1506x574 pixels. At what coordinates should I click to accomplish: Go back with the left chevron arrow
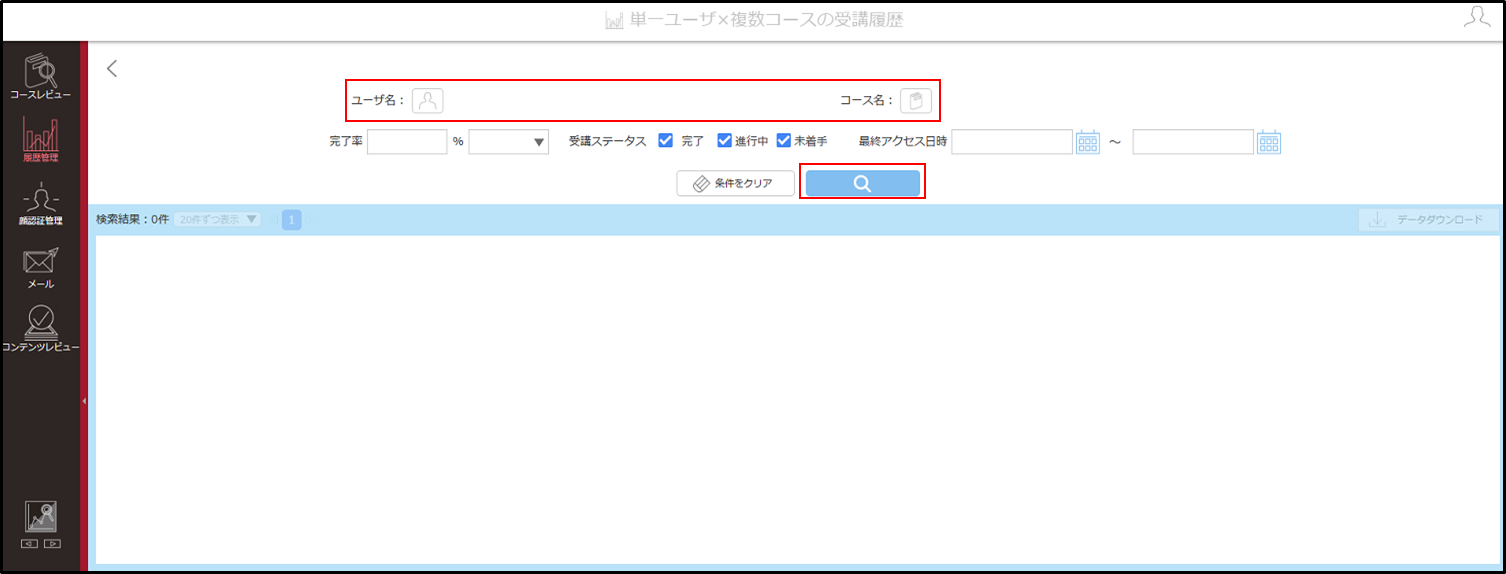tap(112, 69)
